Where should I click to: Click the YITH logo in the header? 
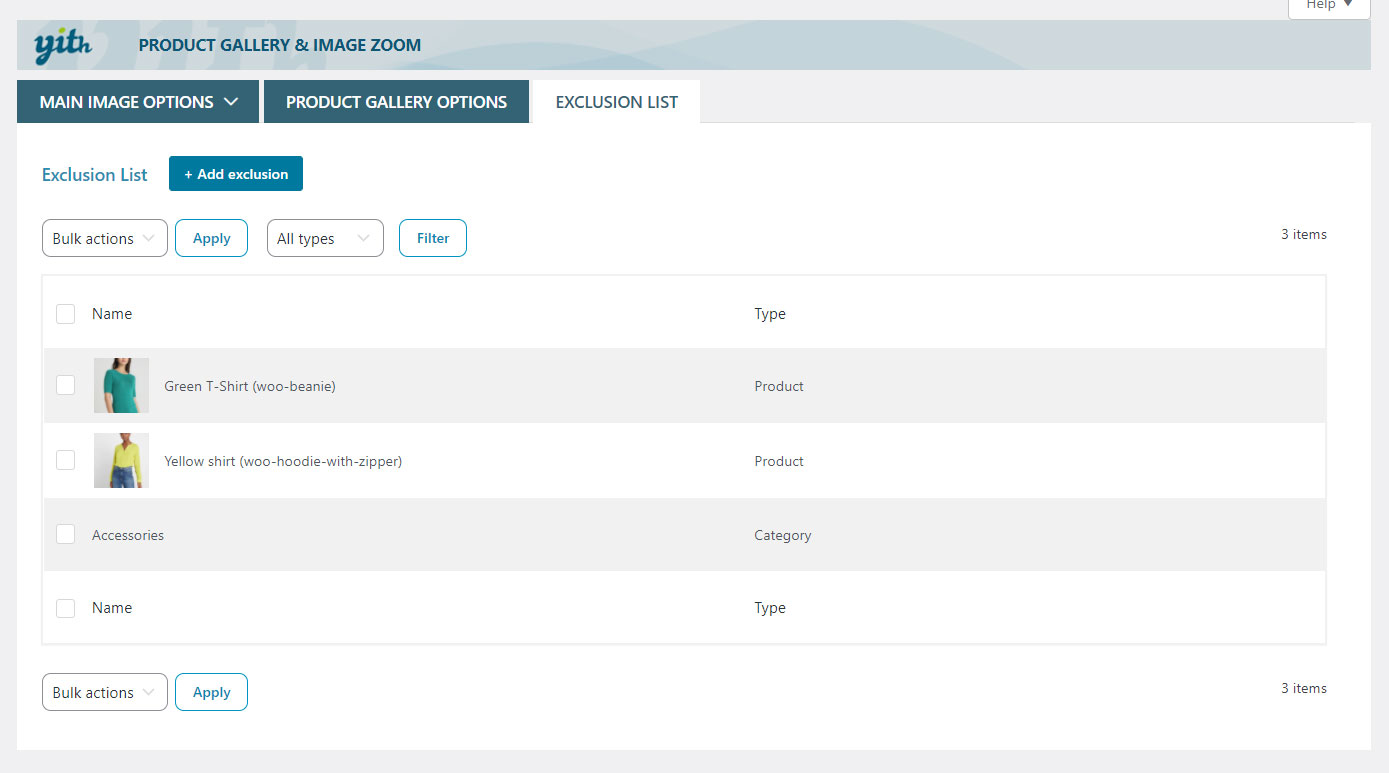pyautogui.click(x=63, y=45)
